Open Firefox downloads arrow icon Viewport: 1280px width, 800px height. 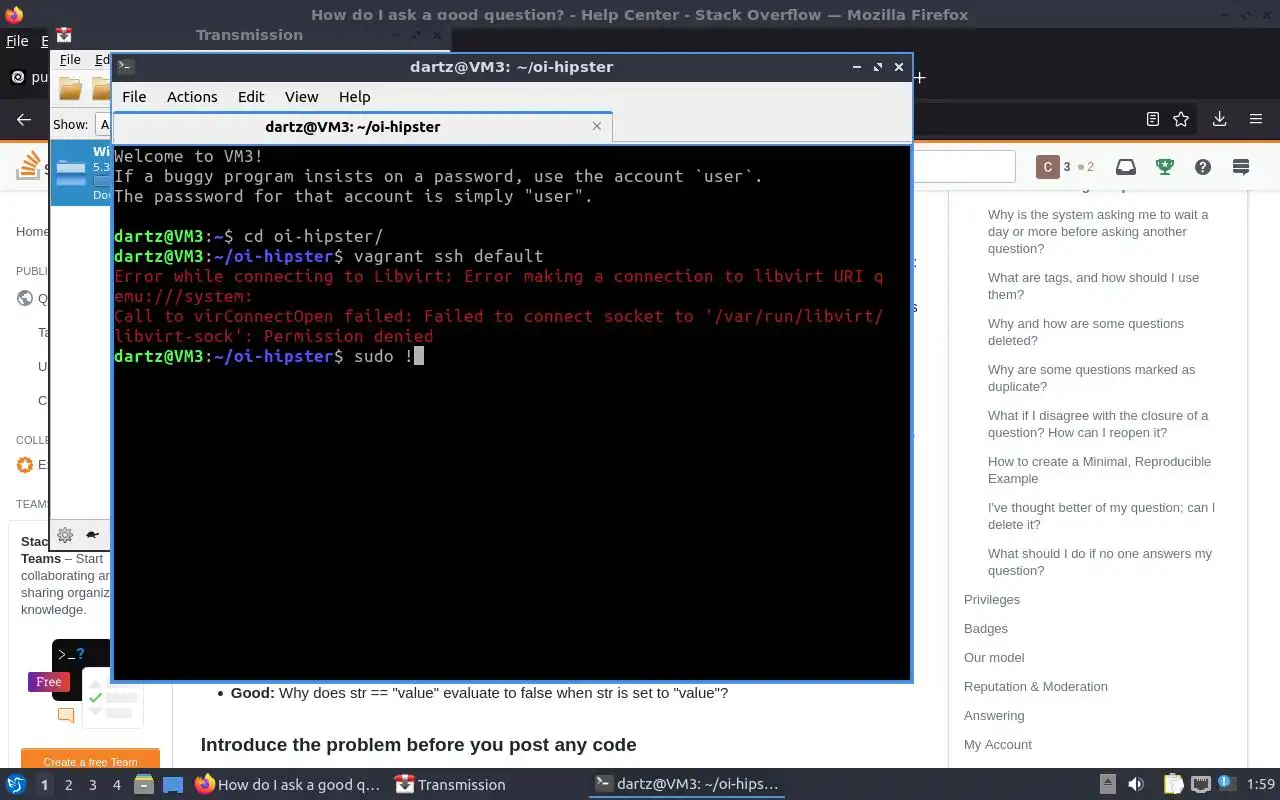[1219, 119]
